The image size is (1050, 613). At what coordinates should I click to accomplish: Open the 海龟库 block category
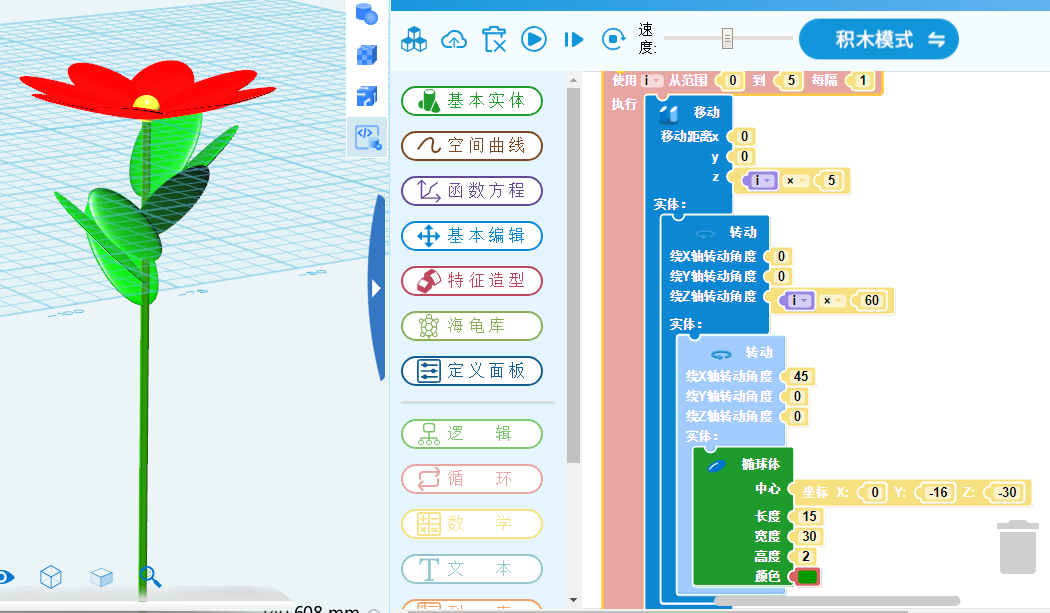[471, 326]
